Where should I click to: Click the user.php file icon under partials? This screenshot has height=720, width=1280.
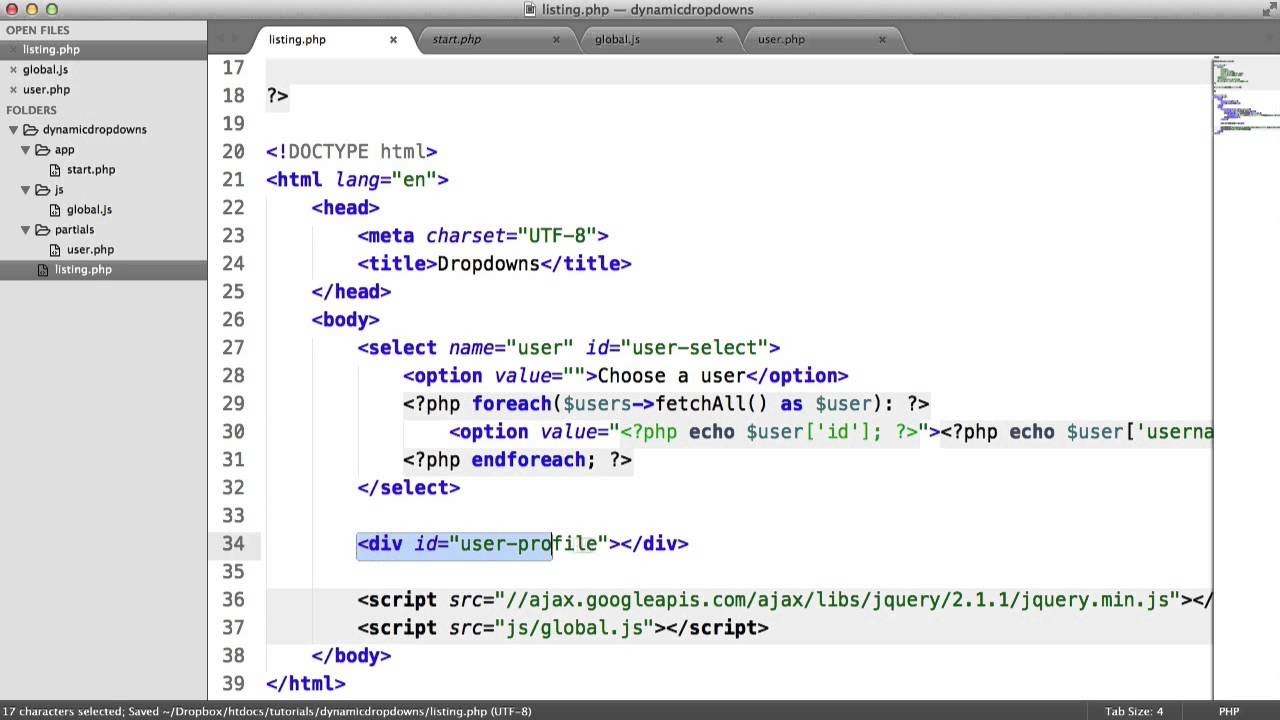[56, 249]
